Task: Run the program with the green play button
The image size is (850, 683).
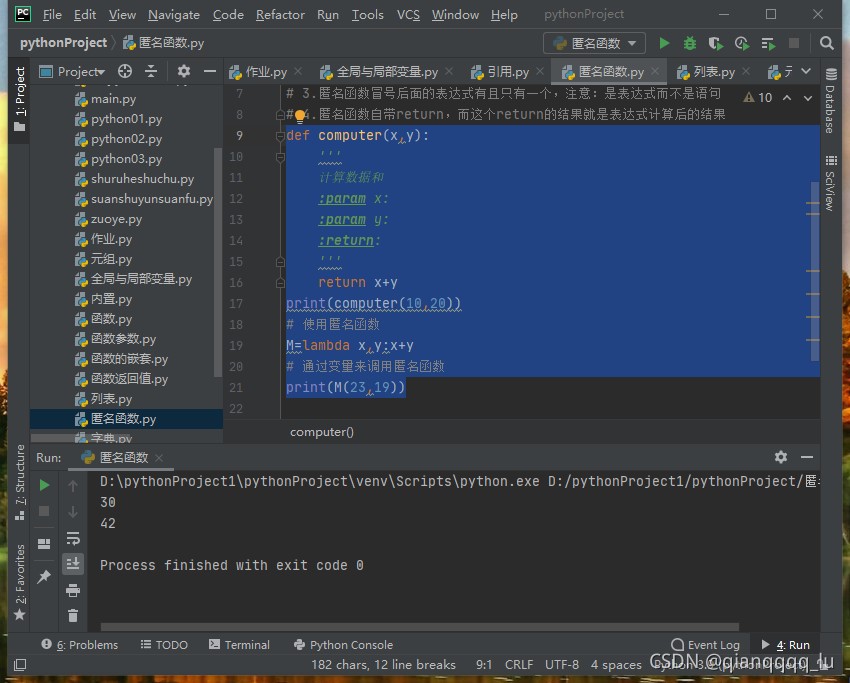Action: 664,43
